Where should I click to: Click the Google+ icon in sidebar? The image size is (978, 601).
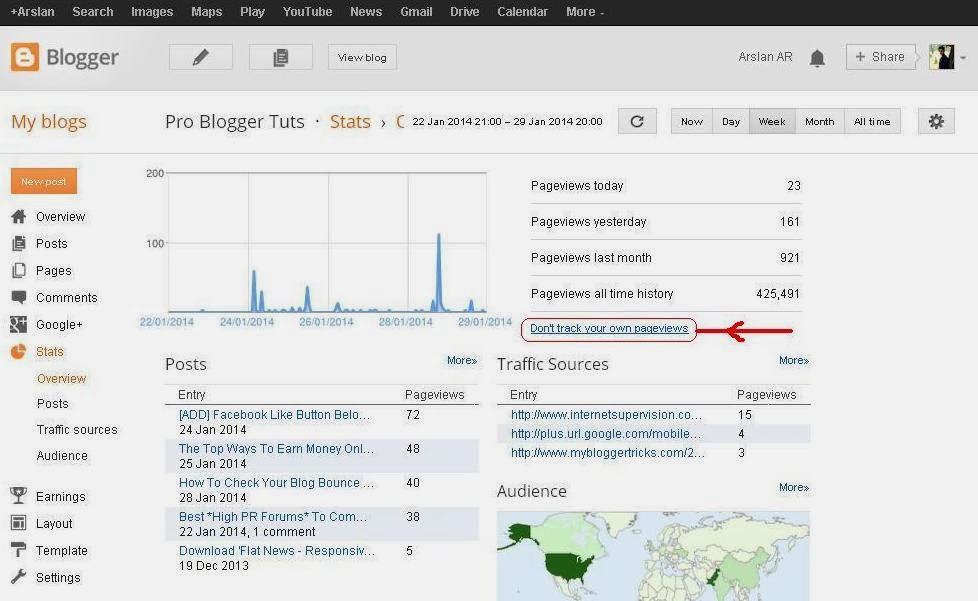tap(19, 324)
